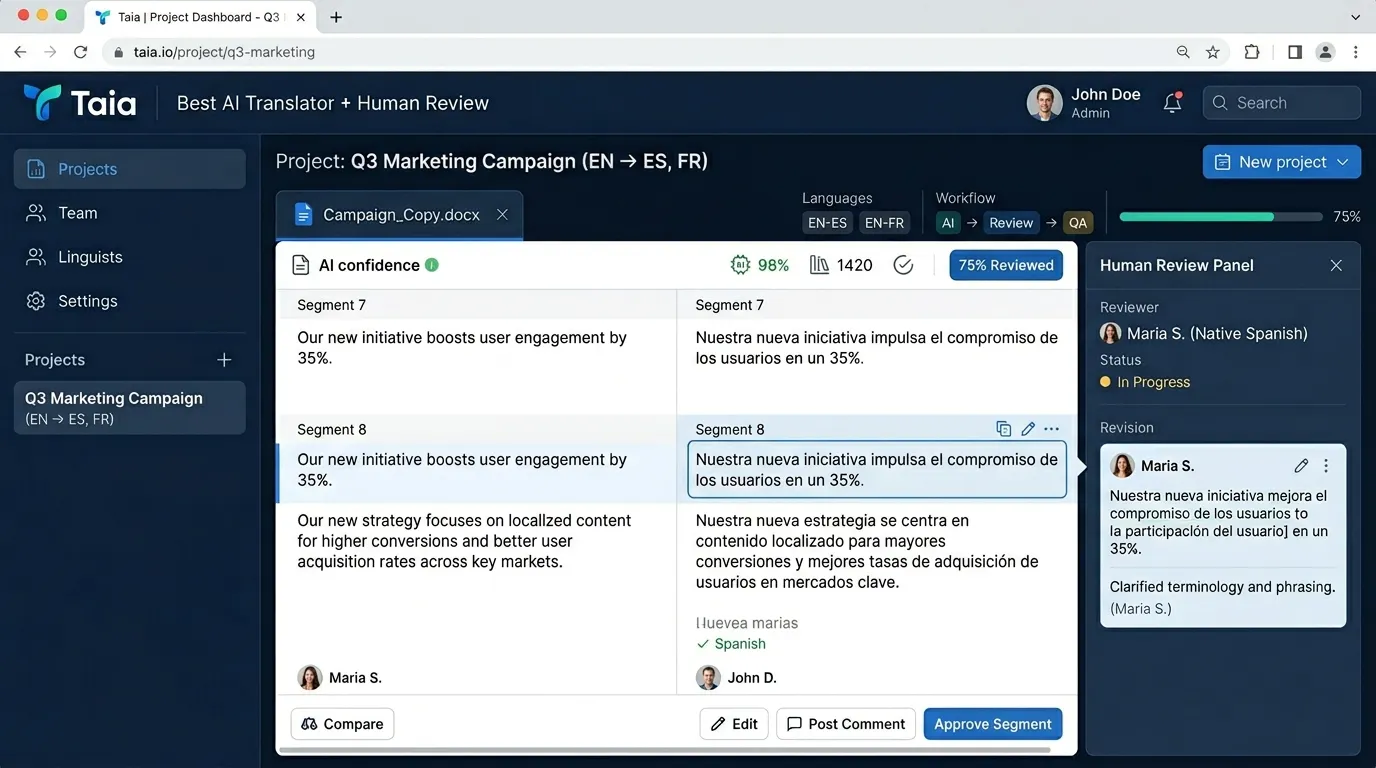Click Post Comment button
The height and width of the screenshot is (768, 1376).
pyautogui.click(x=846, y=724)
